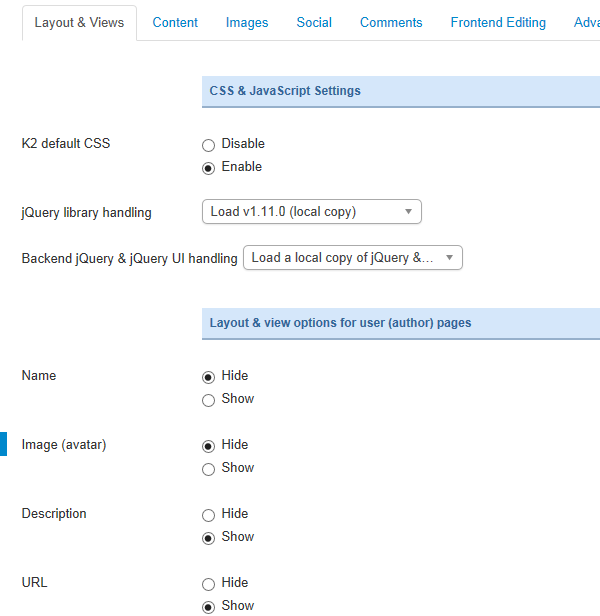Select Show for Description
Image resolution: width=600 pixels, height=616 pixels.
click(208, 538)
